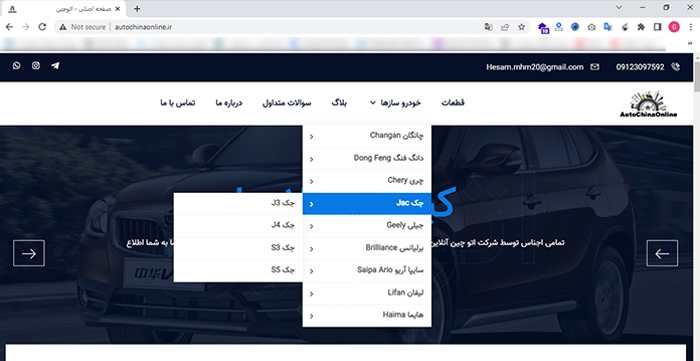Click the page vertical scrollbar thumb
Image resolution: width=700 pixels, height=361 pixels.
click(x=696, y=76)
